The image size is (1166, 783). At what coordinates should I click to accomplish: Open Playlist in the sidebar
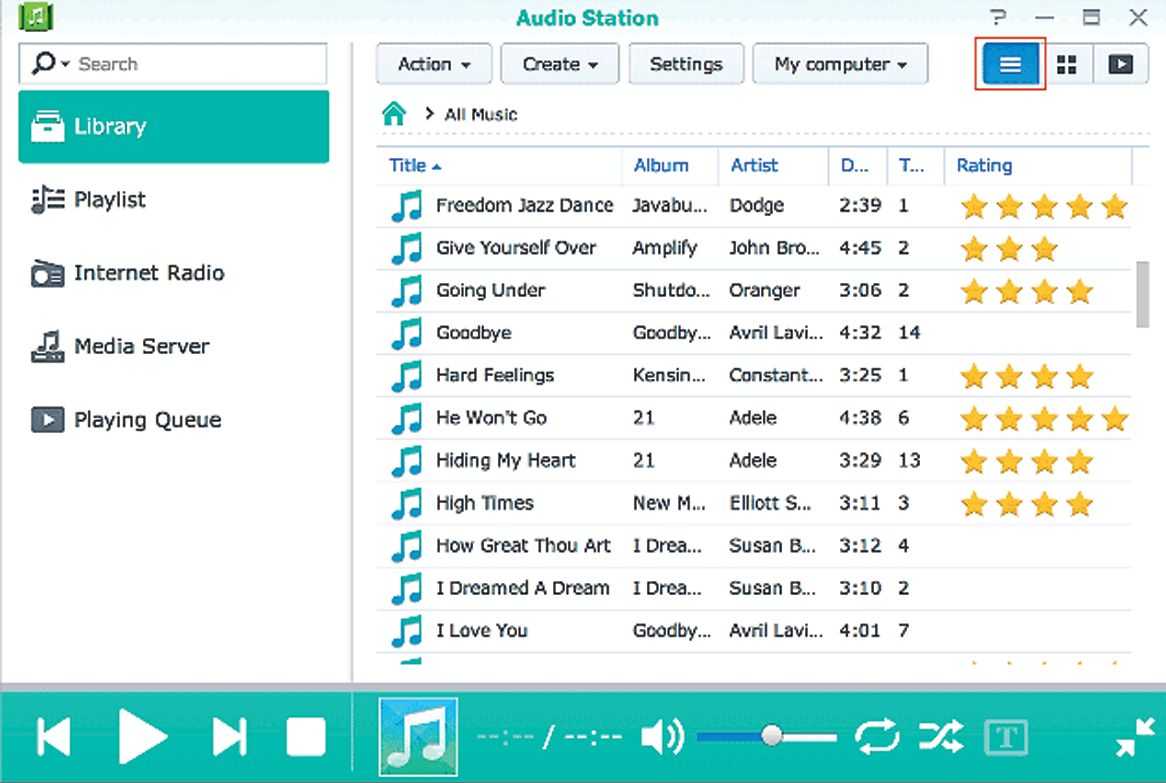point(110,200)
